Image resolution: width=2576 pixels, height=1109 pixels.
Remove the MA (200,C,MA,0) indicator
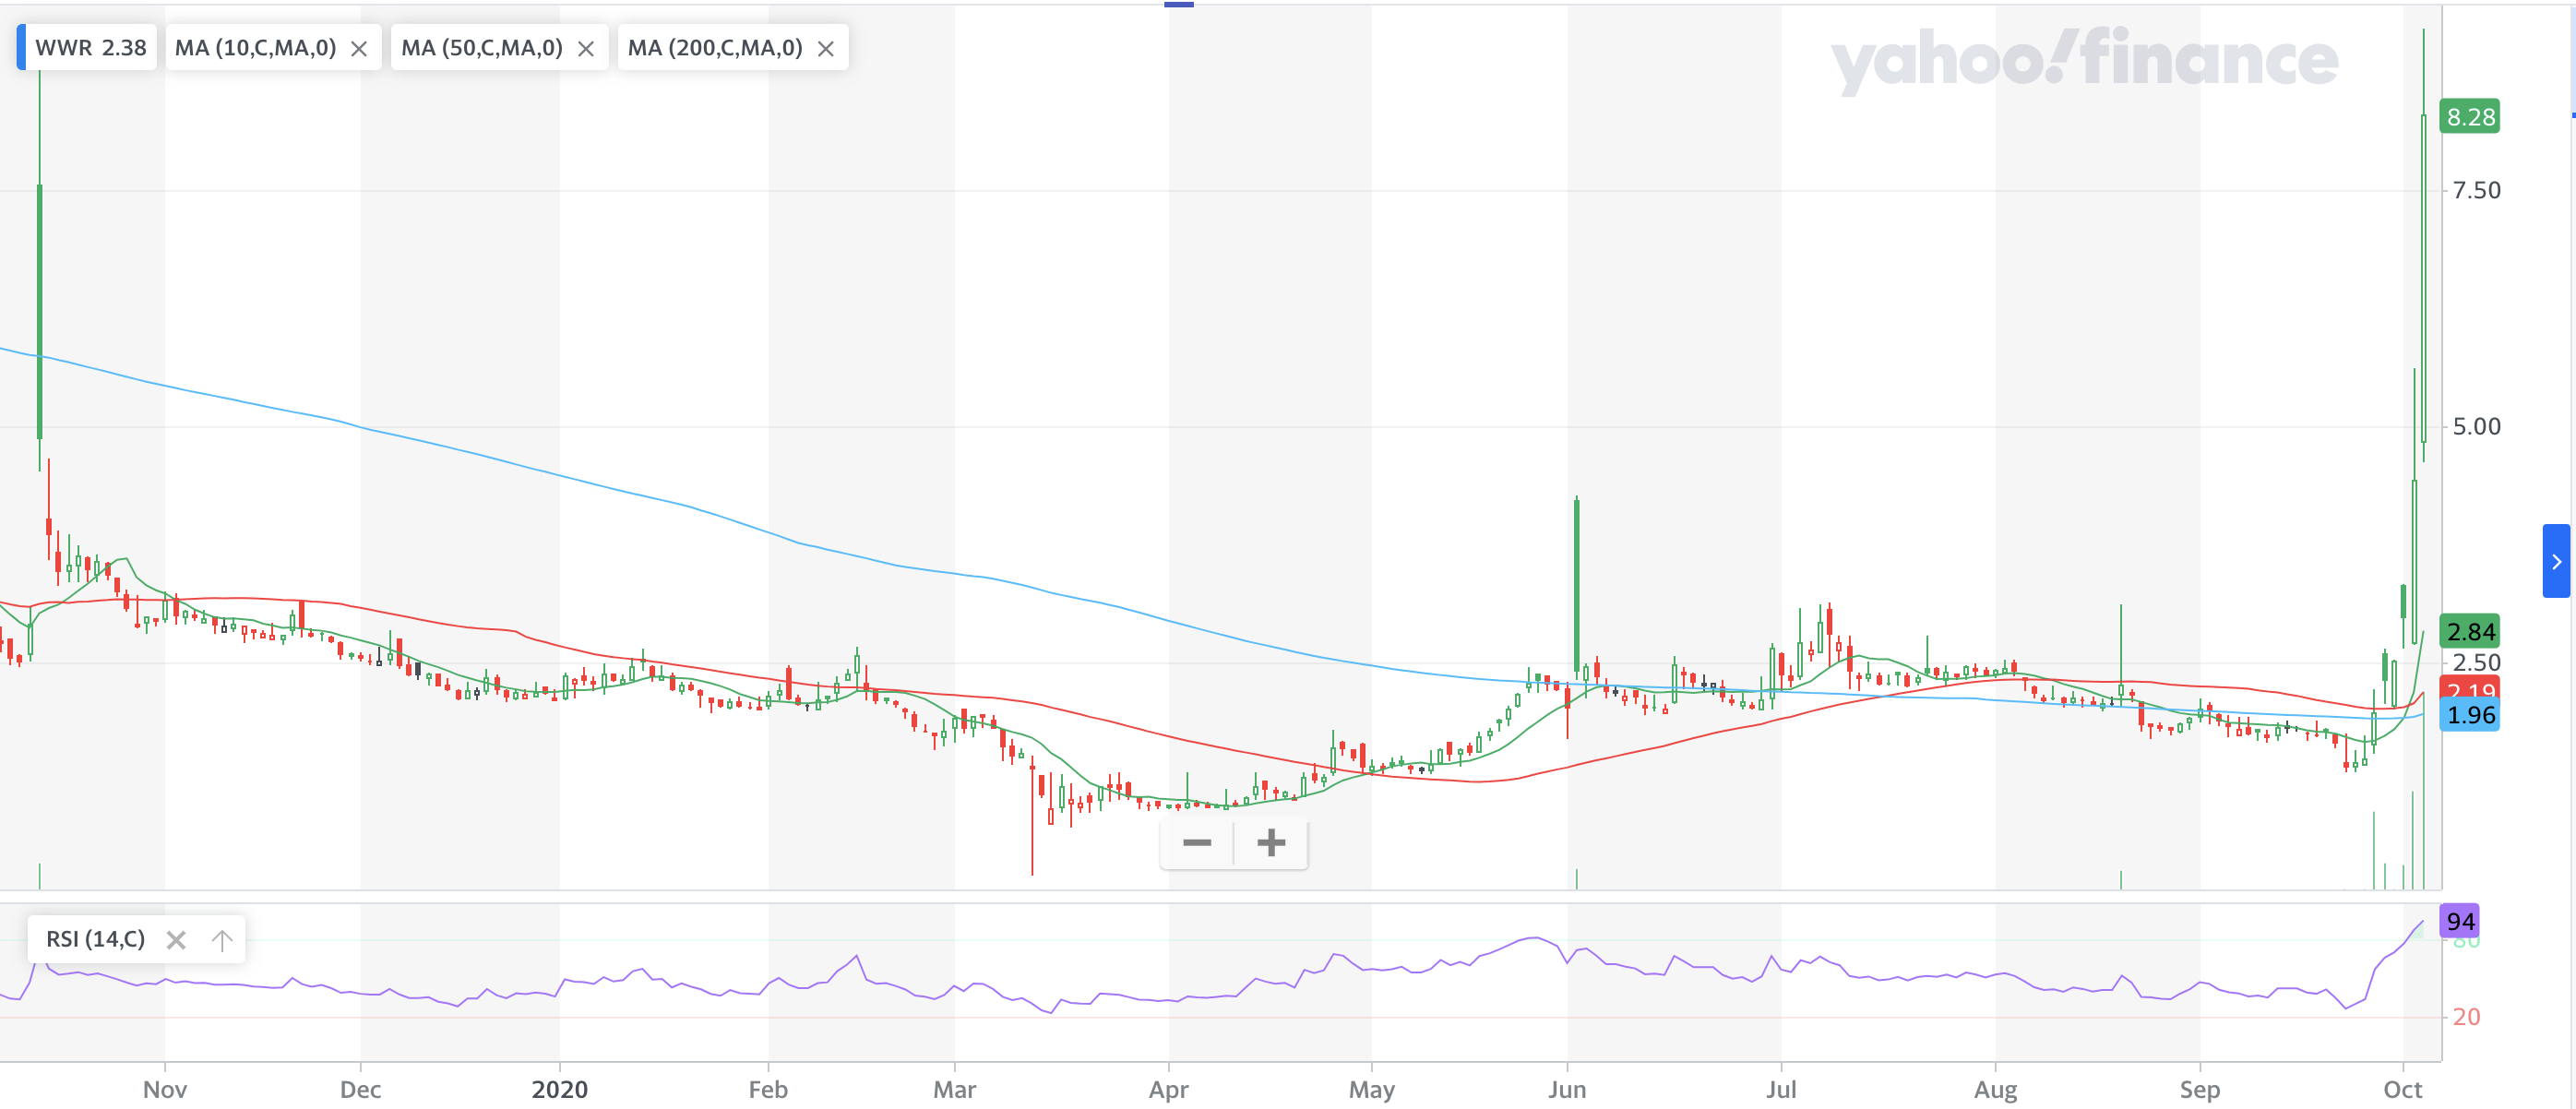click(826, 48)
